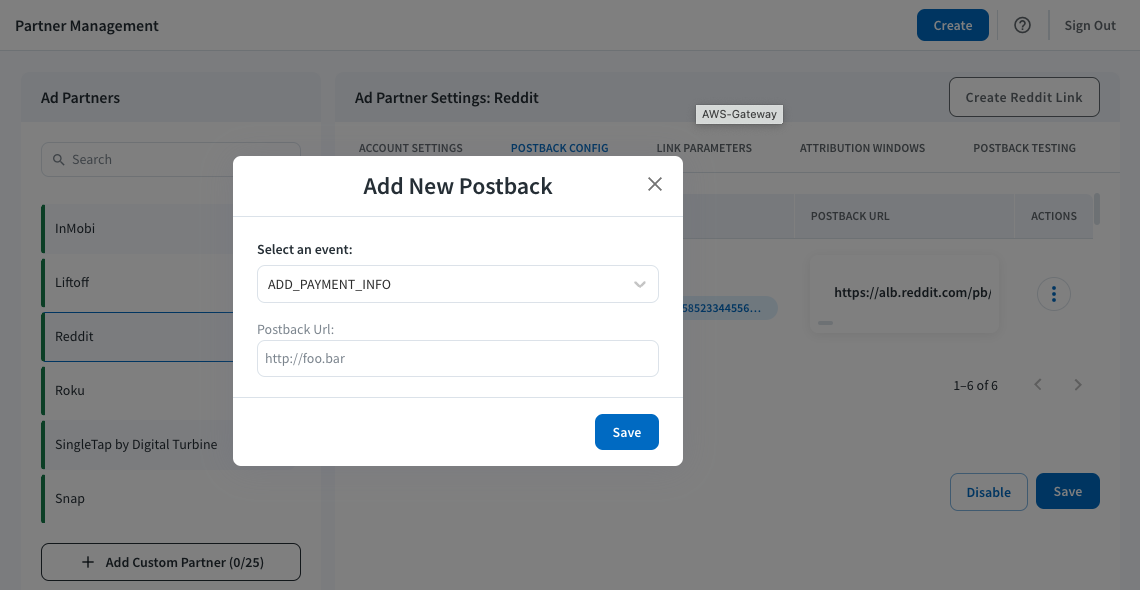
Task: Close the Add New Postback dialog
Action: tap(654, 184)
